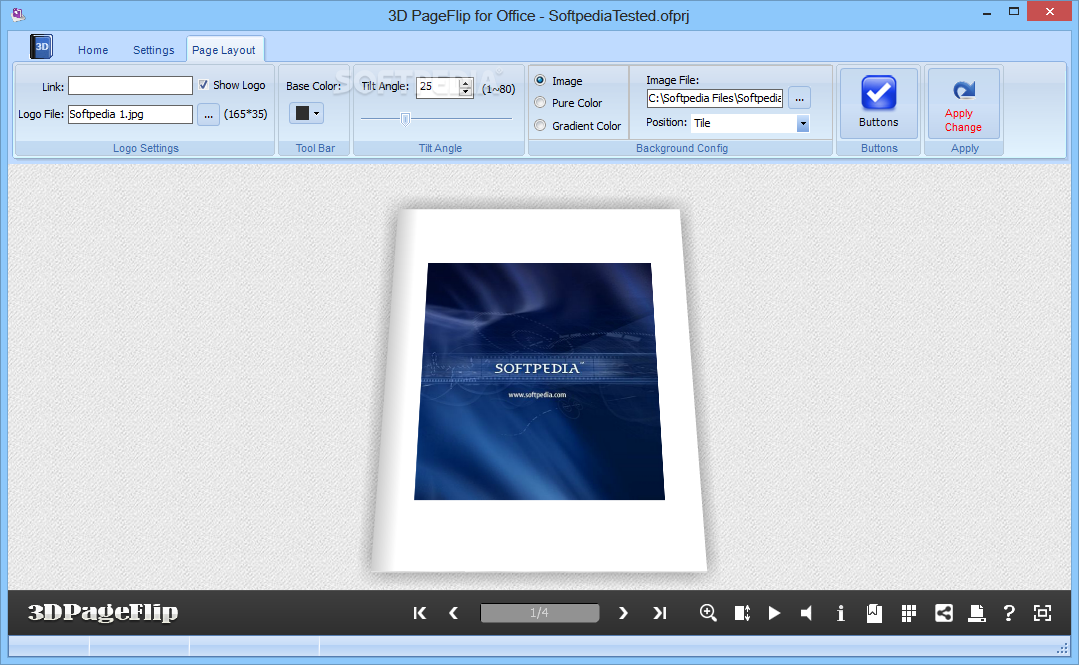Click the book tilt adjust icon
The height and width of the screenshot is (665, 1079).
point(742,613)
